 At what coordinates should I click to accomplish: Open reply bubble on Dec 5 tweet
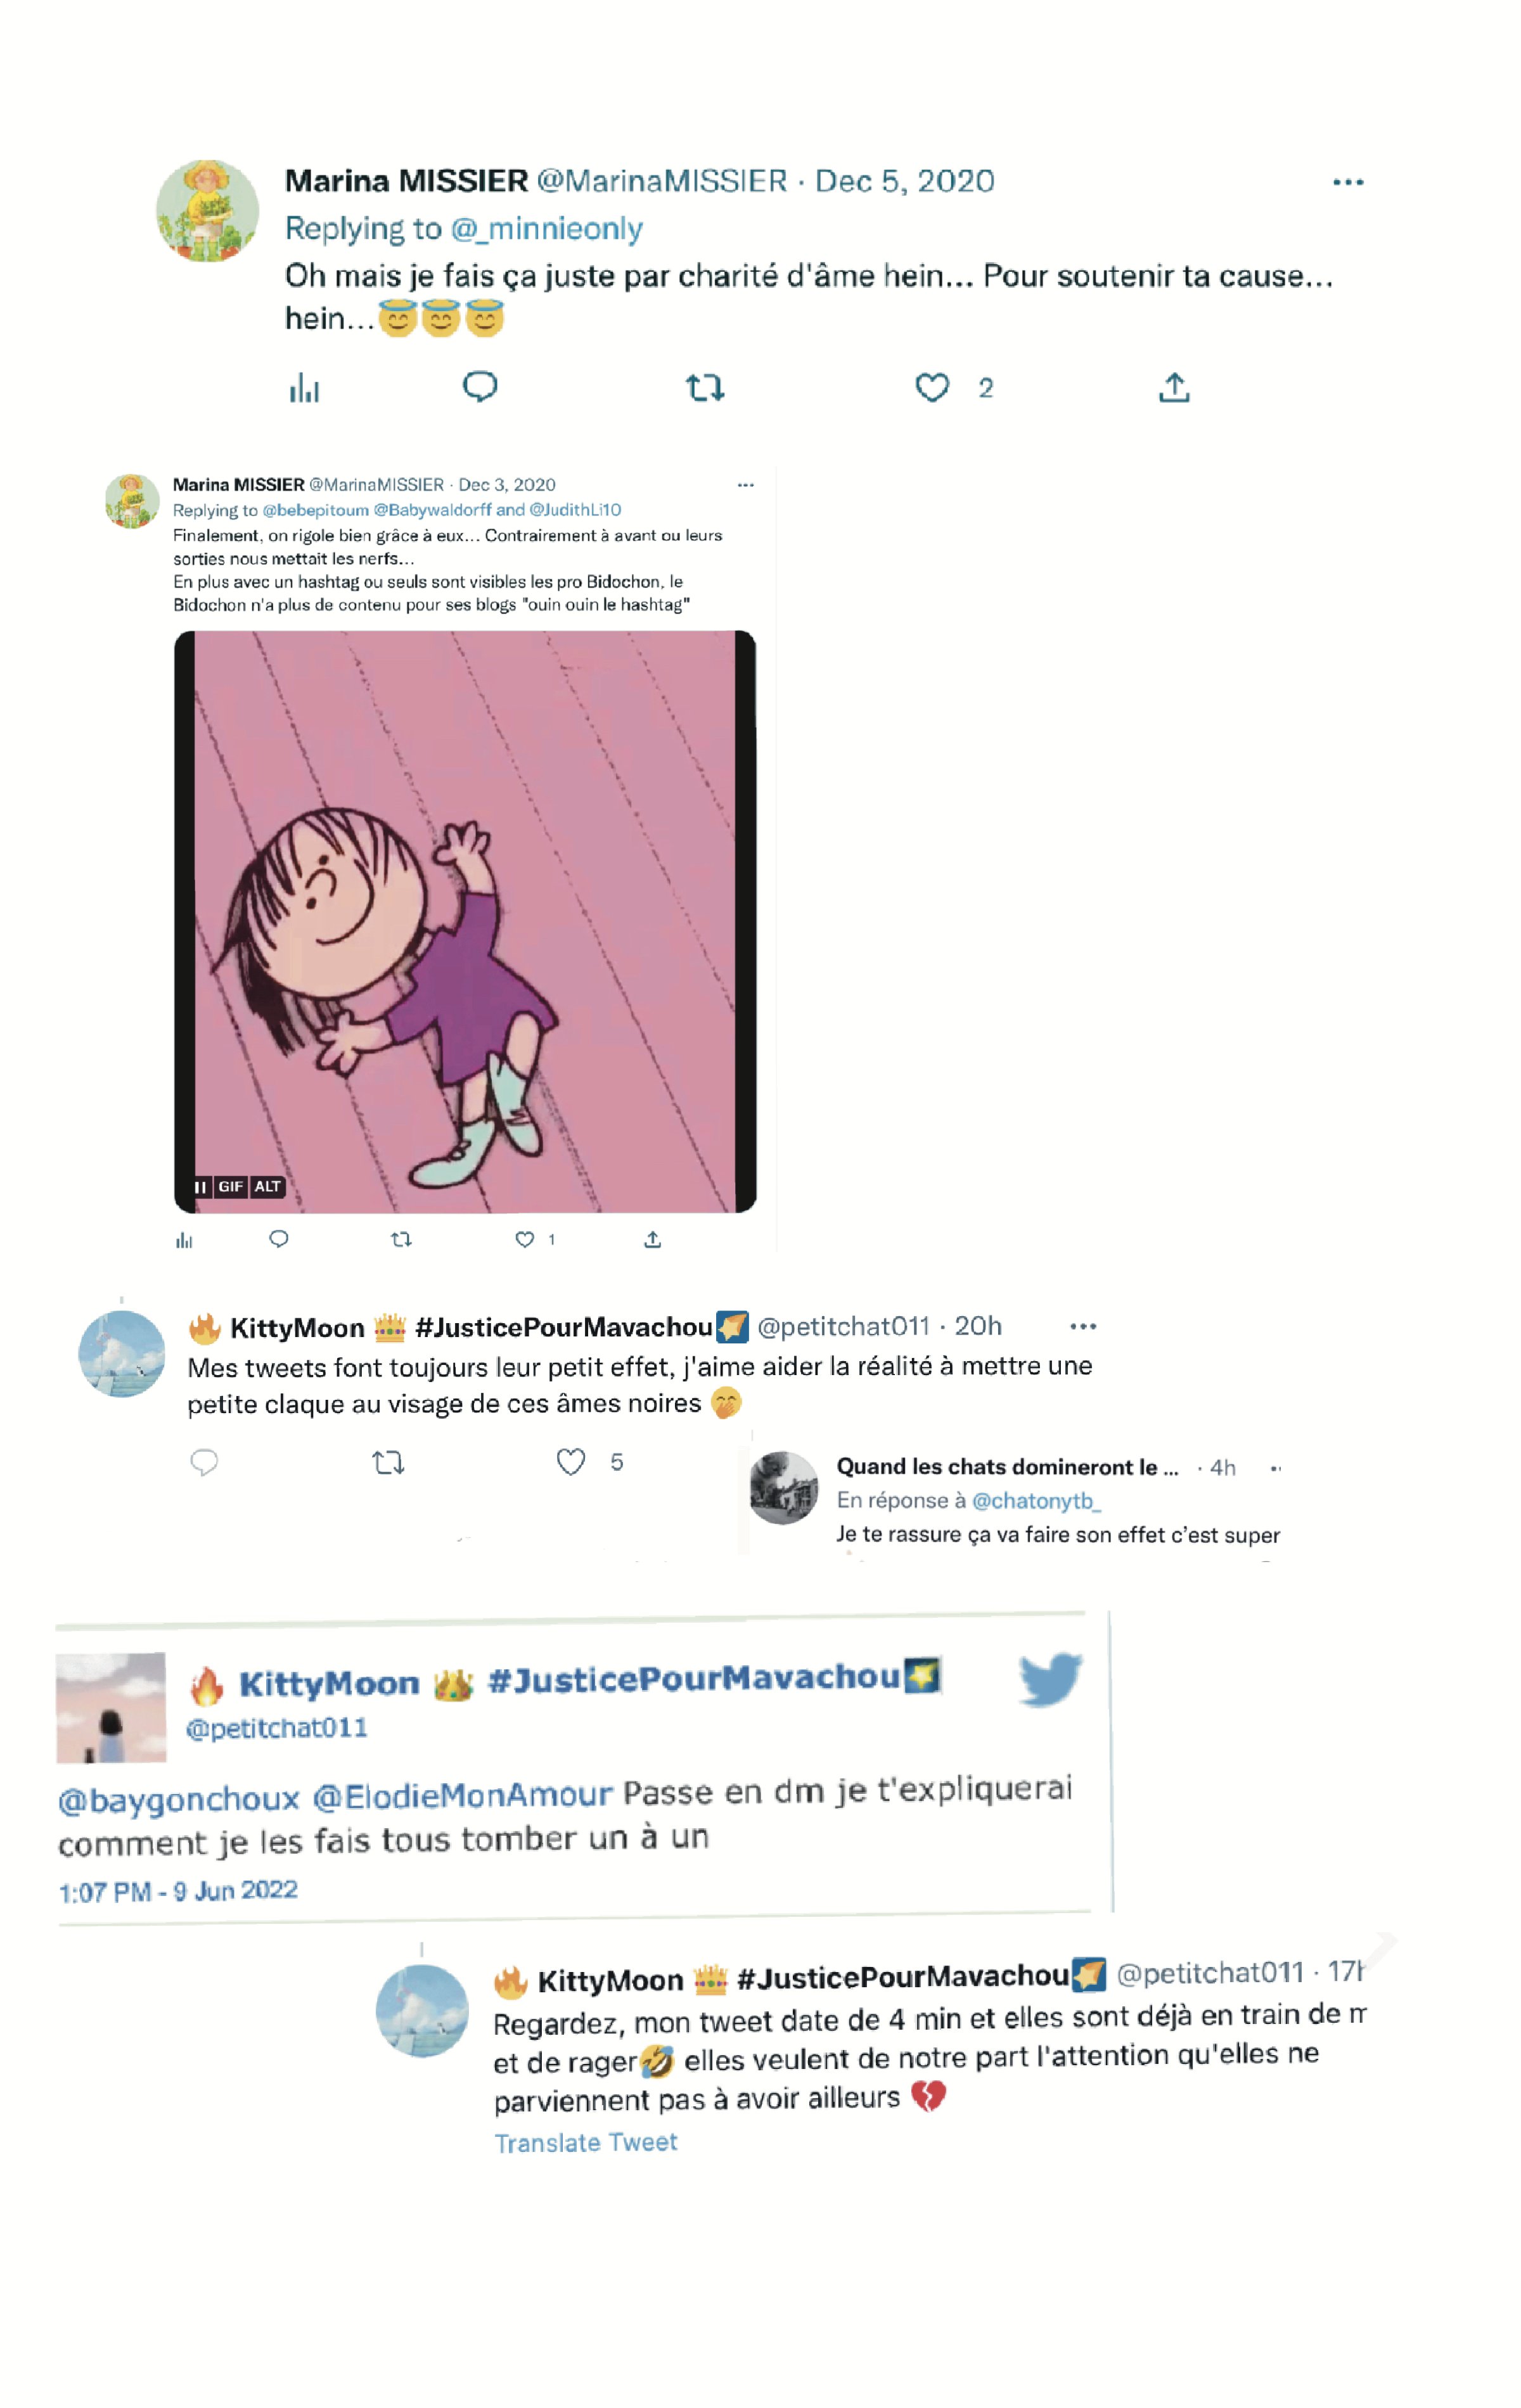click(x=480, y=386)
